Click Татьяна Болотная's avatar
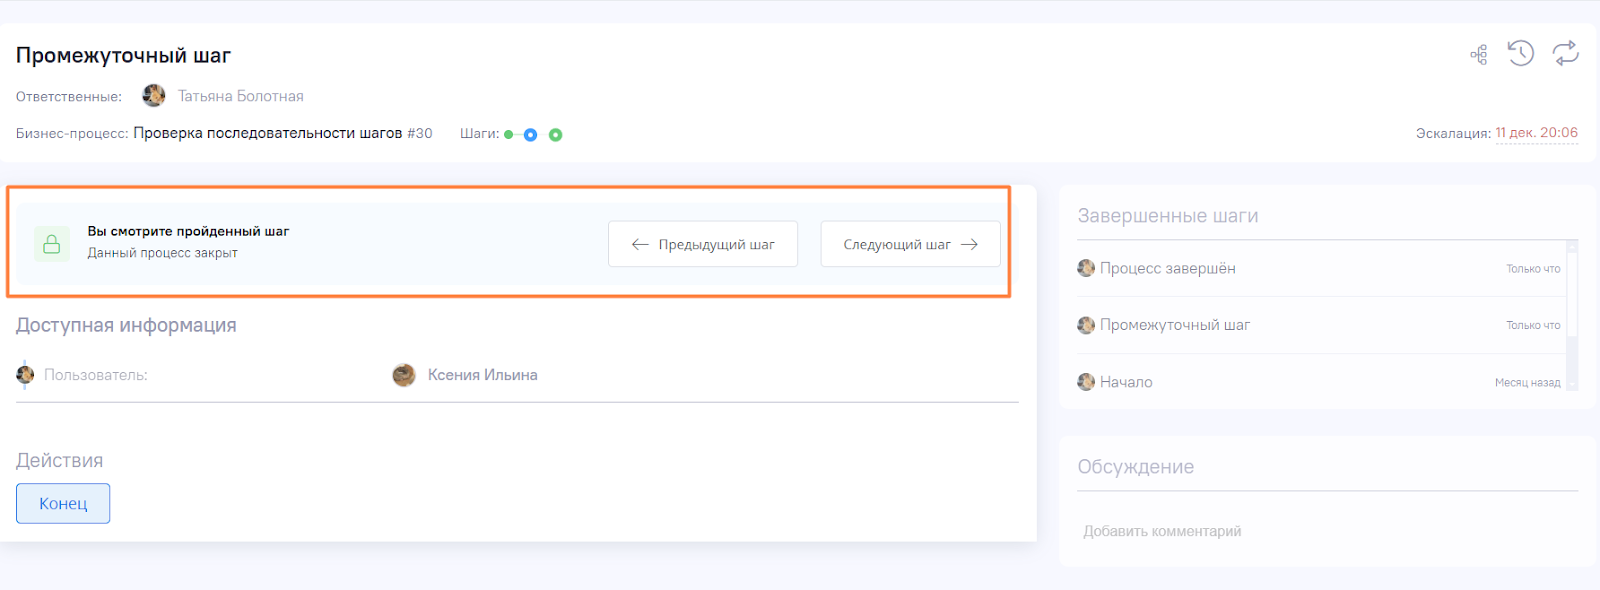 click(x=154, y=95)
